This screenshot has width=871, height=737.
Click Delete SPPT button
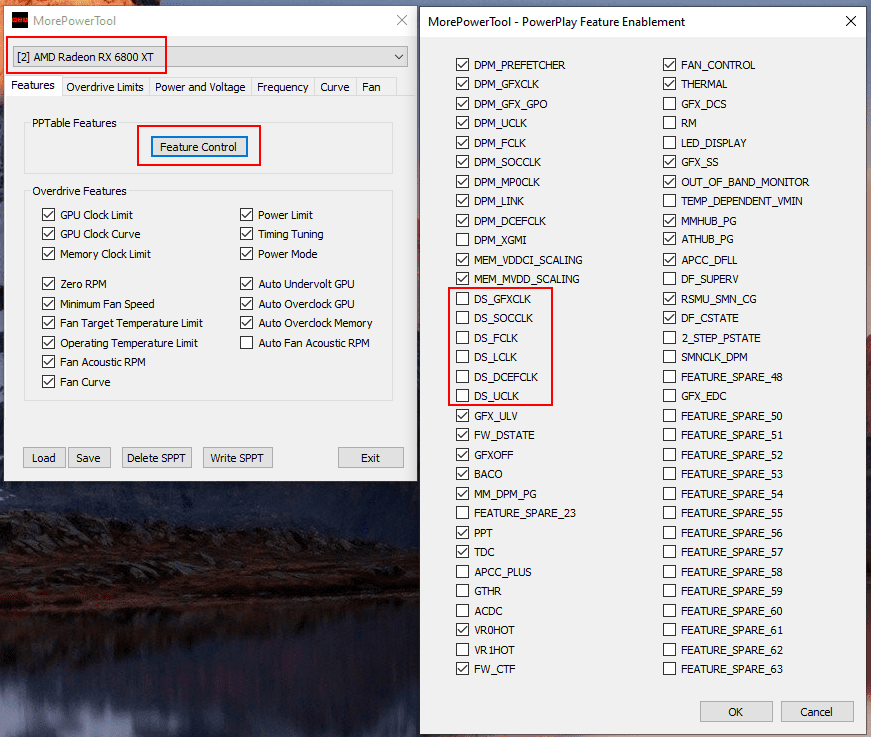pyautogui.click(x=156, y=458)
